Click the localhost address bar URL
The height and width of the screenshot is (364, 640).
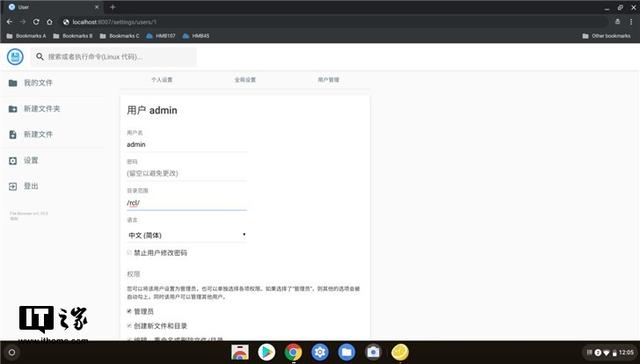point(114,22)
